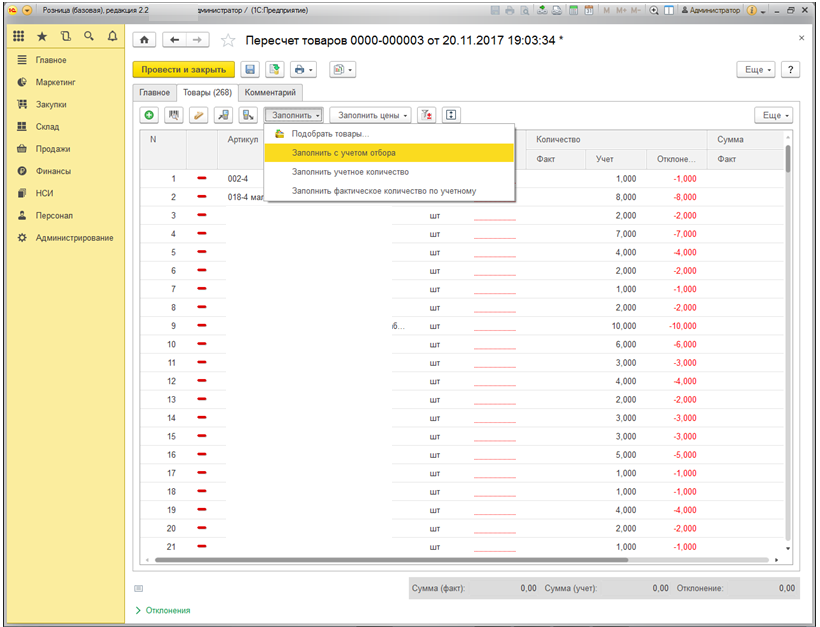Open the 1C main menu arrow in the title bar

27,10
